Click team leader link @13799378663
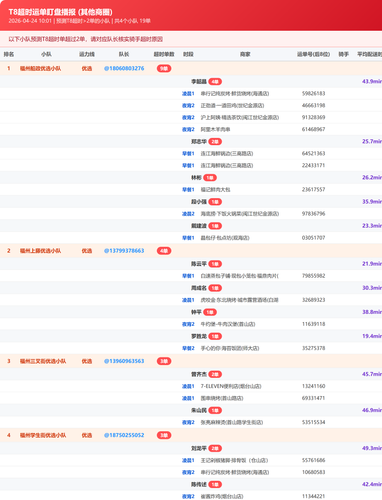This screenshot has height=500, width=382. coord(124,251)
